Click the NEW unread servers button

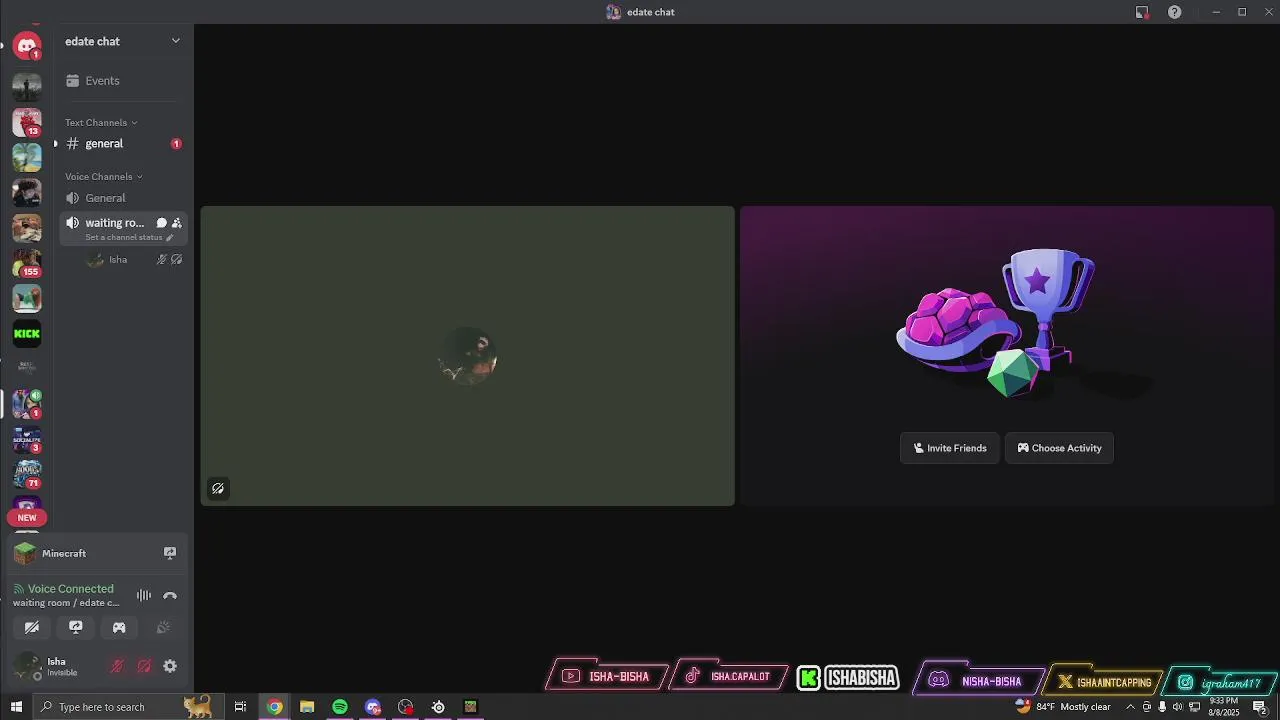pos(27,518)
